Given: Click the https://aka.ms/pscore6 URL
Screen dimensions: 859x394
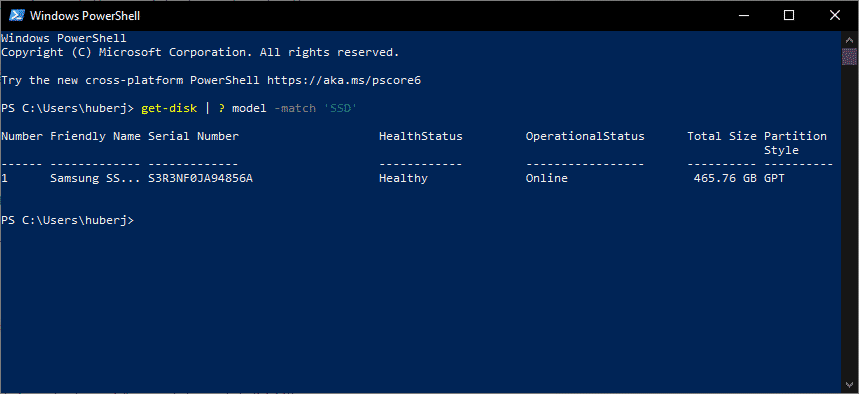Looking at the screenshot, I should [344, 81].
